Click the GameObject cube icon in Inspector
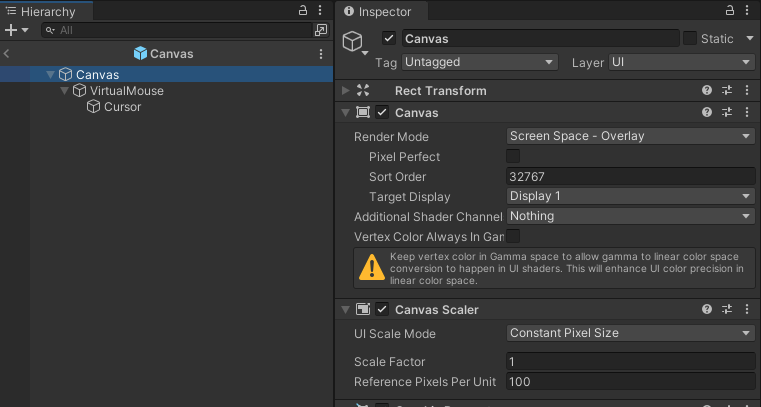 (353, 41)
